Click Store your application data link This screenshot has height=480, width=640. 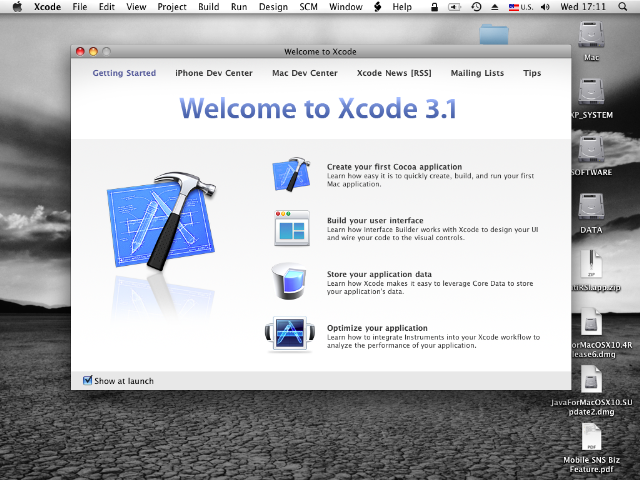click(x=379, y=274)
